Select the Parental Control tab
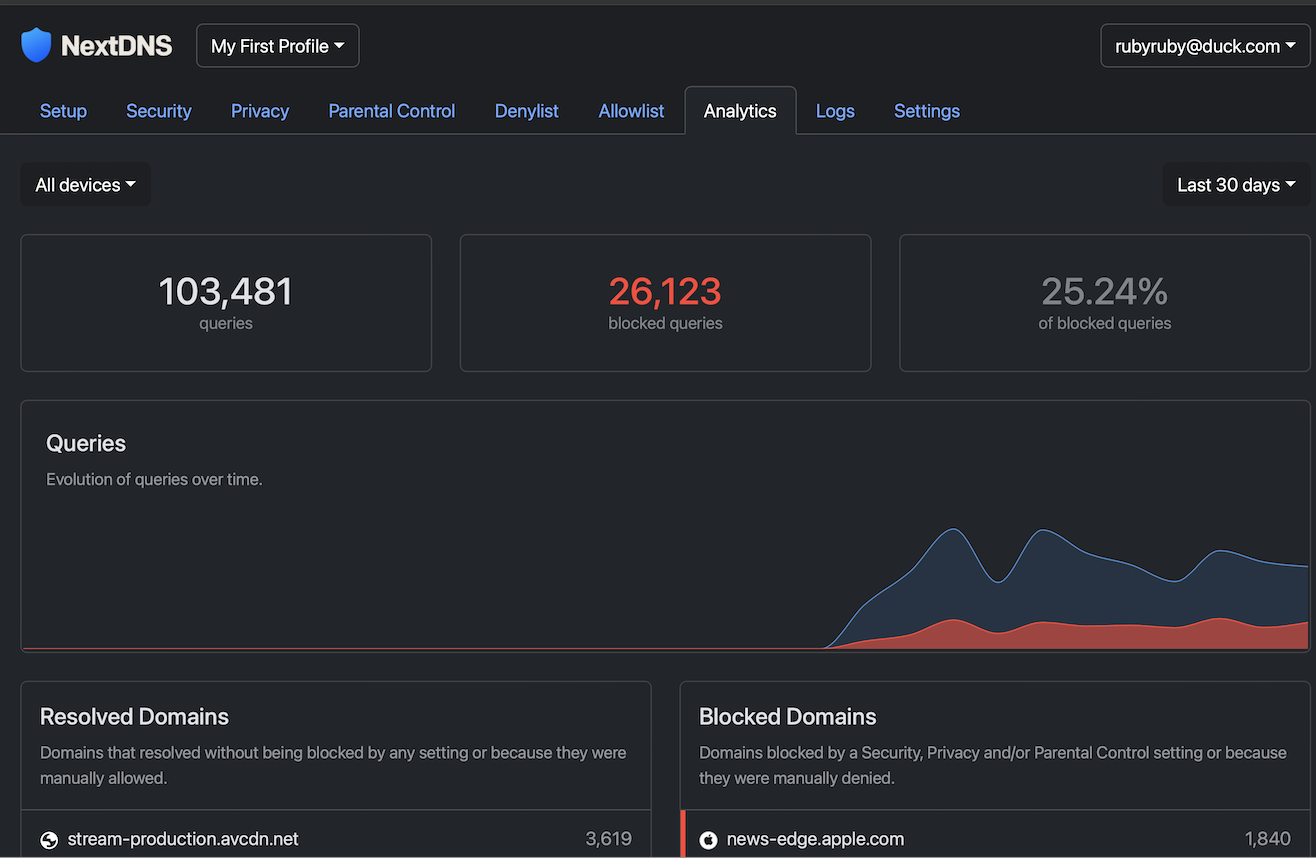The width and height of the screenshot is (1316, 858). 392,111
